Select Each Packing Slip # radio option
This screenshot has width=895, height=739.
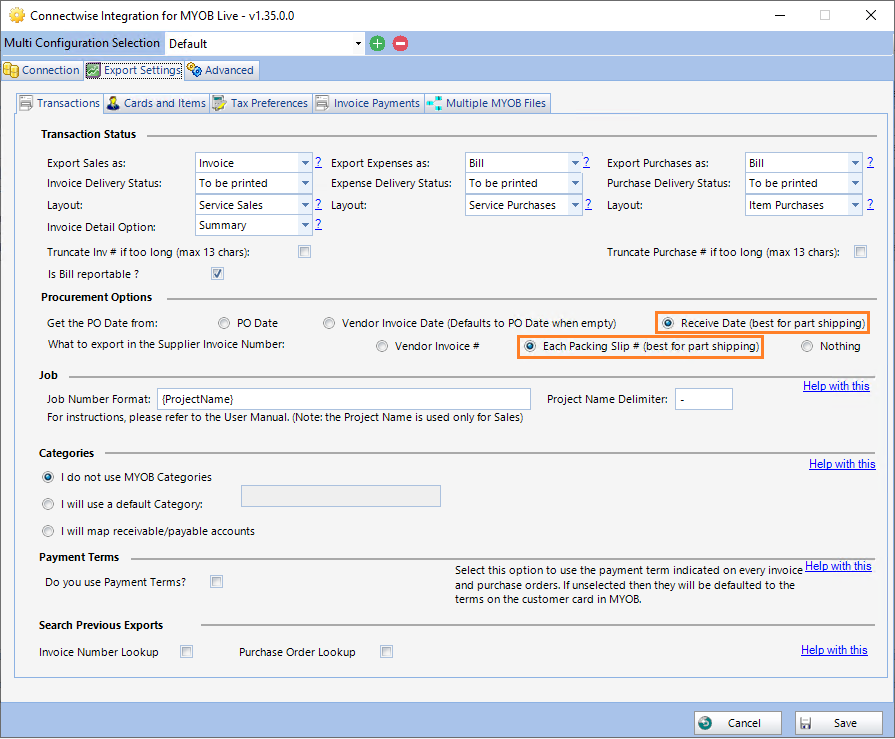coord(530,346)
